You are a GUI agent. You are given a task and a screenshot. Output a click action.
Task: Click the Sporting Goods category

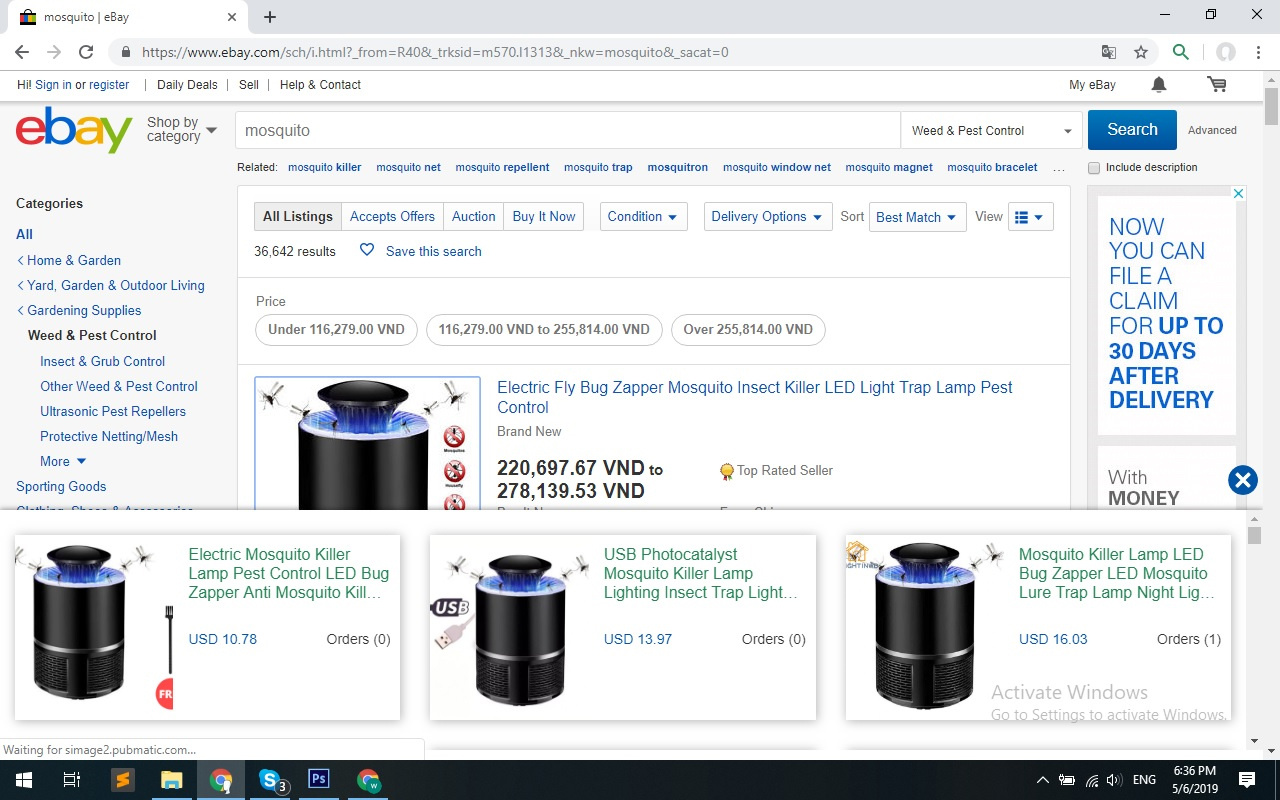pos(61,486)
